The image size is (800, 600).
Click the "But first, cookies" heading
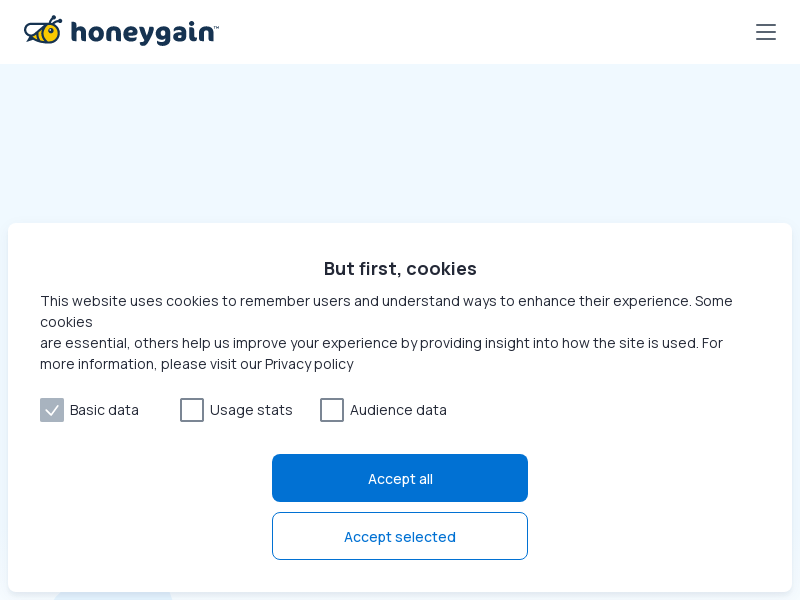400,268
